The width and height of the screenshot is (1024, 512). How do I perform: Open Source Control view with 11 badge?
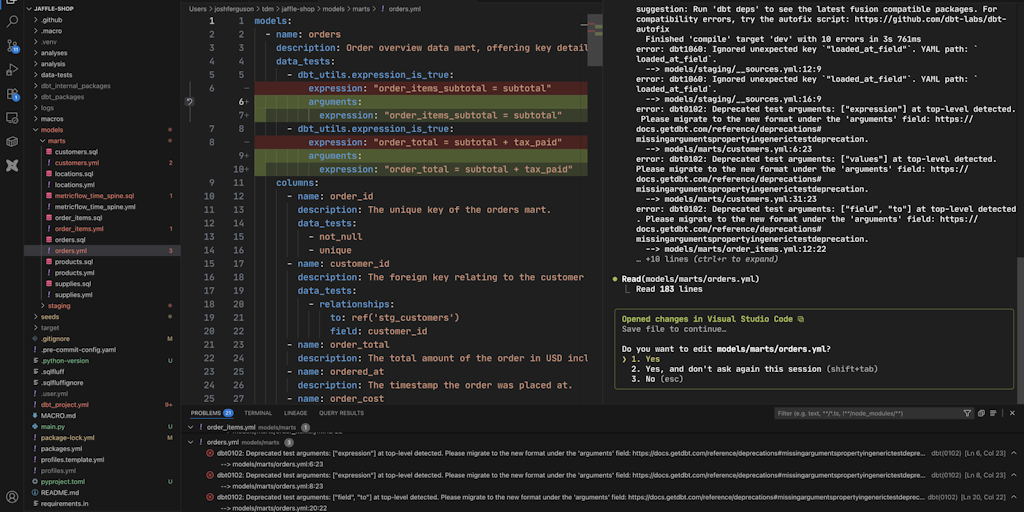point(12,46)
